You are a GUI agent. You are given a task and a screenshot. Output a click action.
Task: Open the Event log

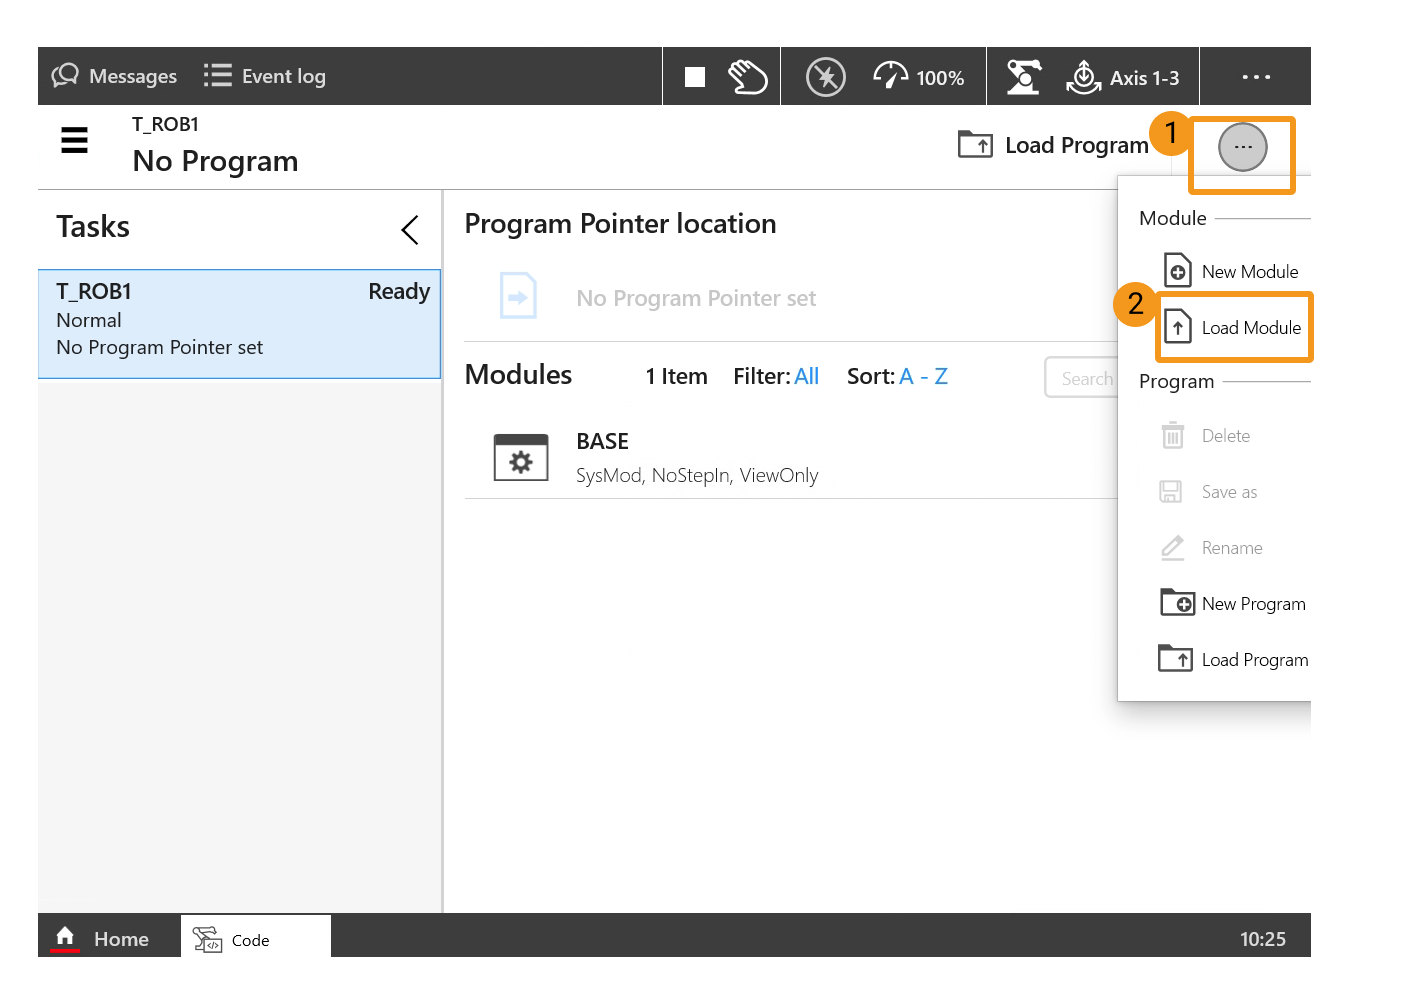coord(265,76)
